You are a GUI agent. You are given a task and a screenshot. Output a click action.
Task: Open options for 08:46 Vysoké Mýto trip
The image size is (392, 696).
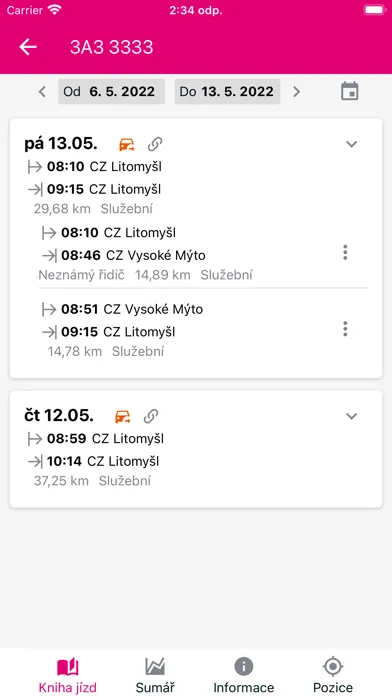[345, 253]
